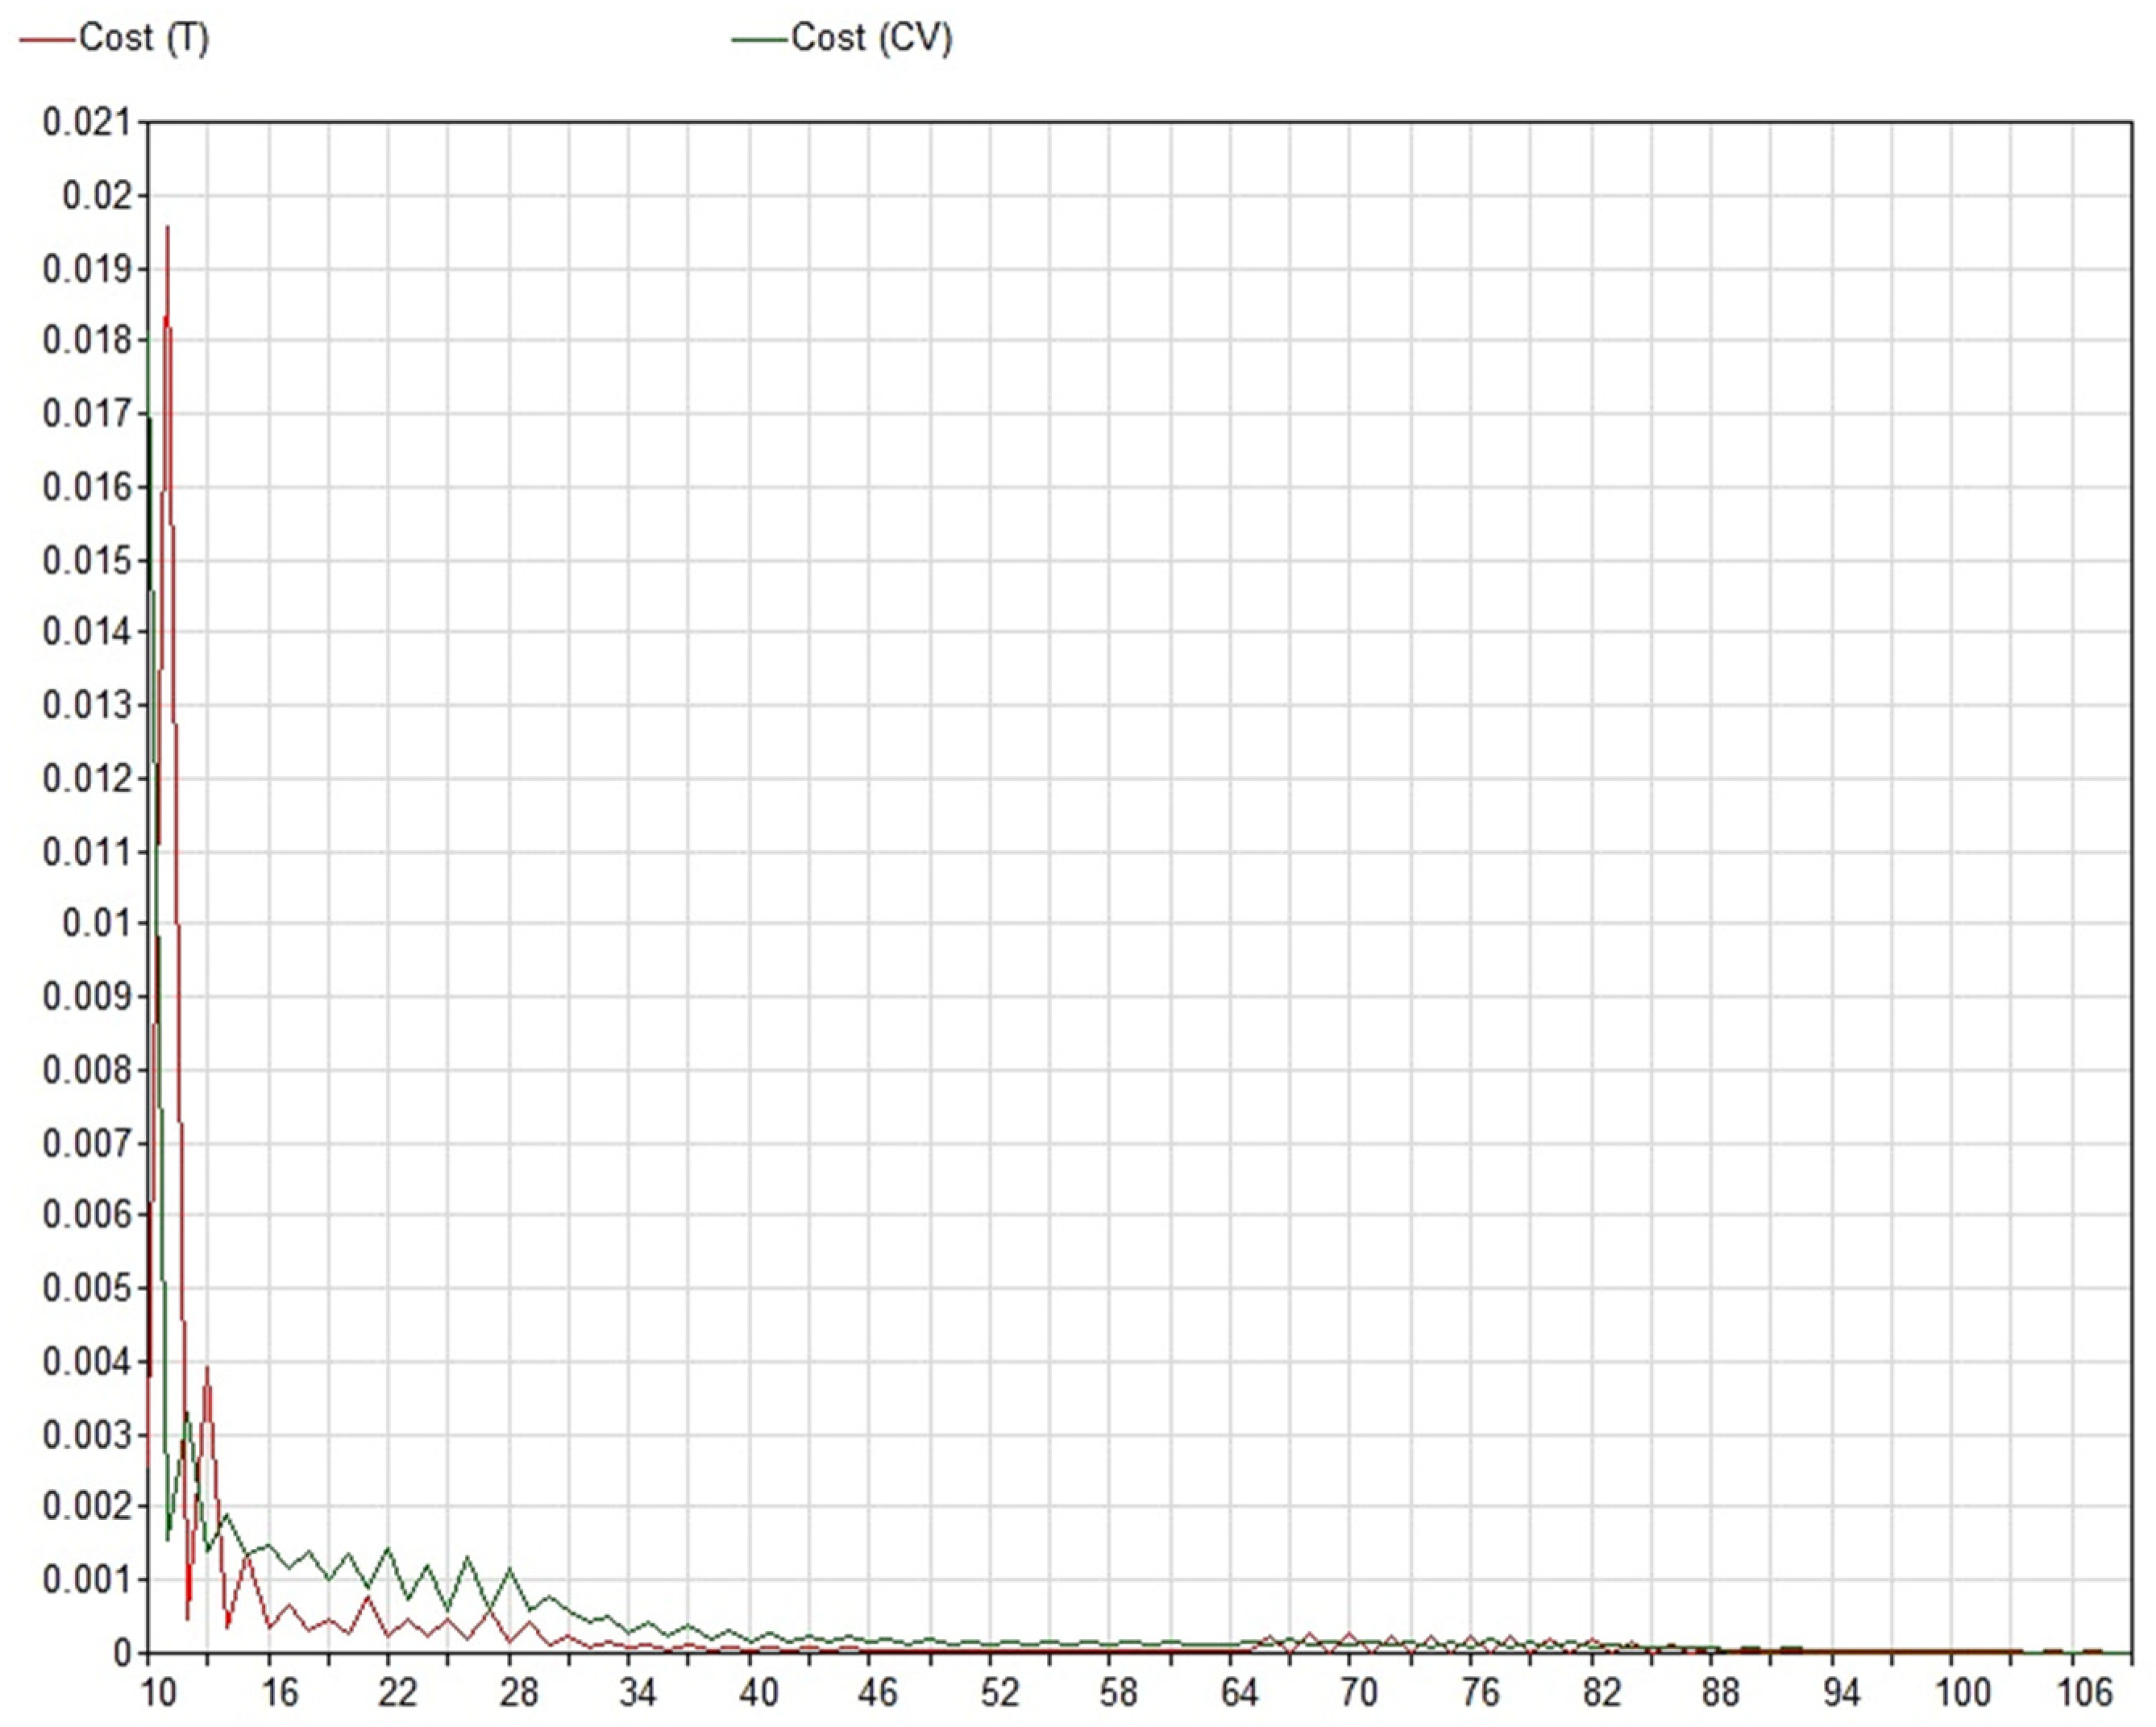Click y-axis label 0.02
Viewport: 2156px width, 1727px height.
98,195
